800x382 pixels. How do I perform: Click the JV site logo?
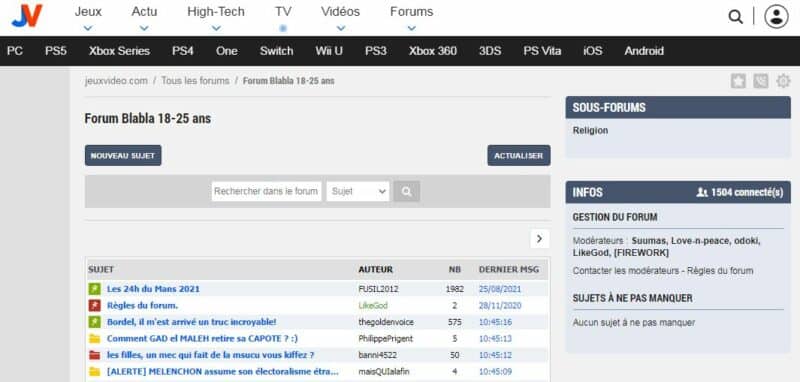click(x=27, y=16)
